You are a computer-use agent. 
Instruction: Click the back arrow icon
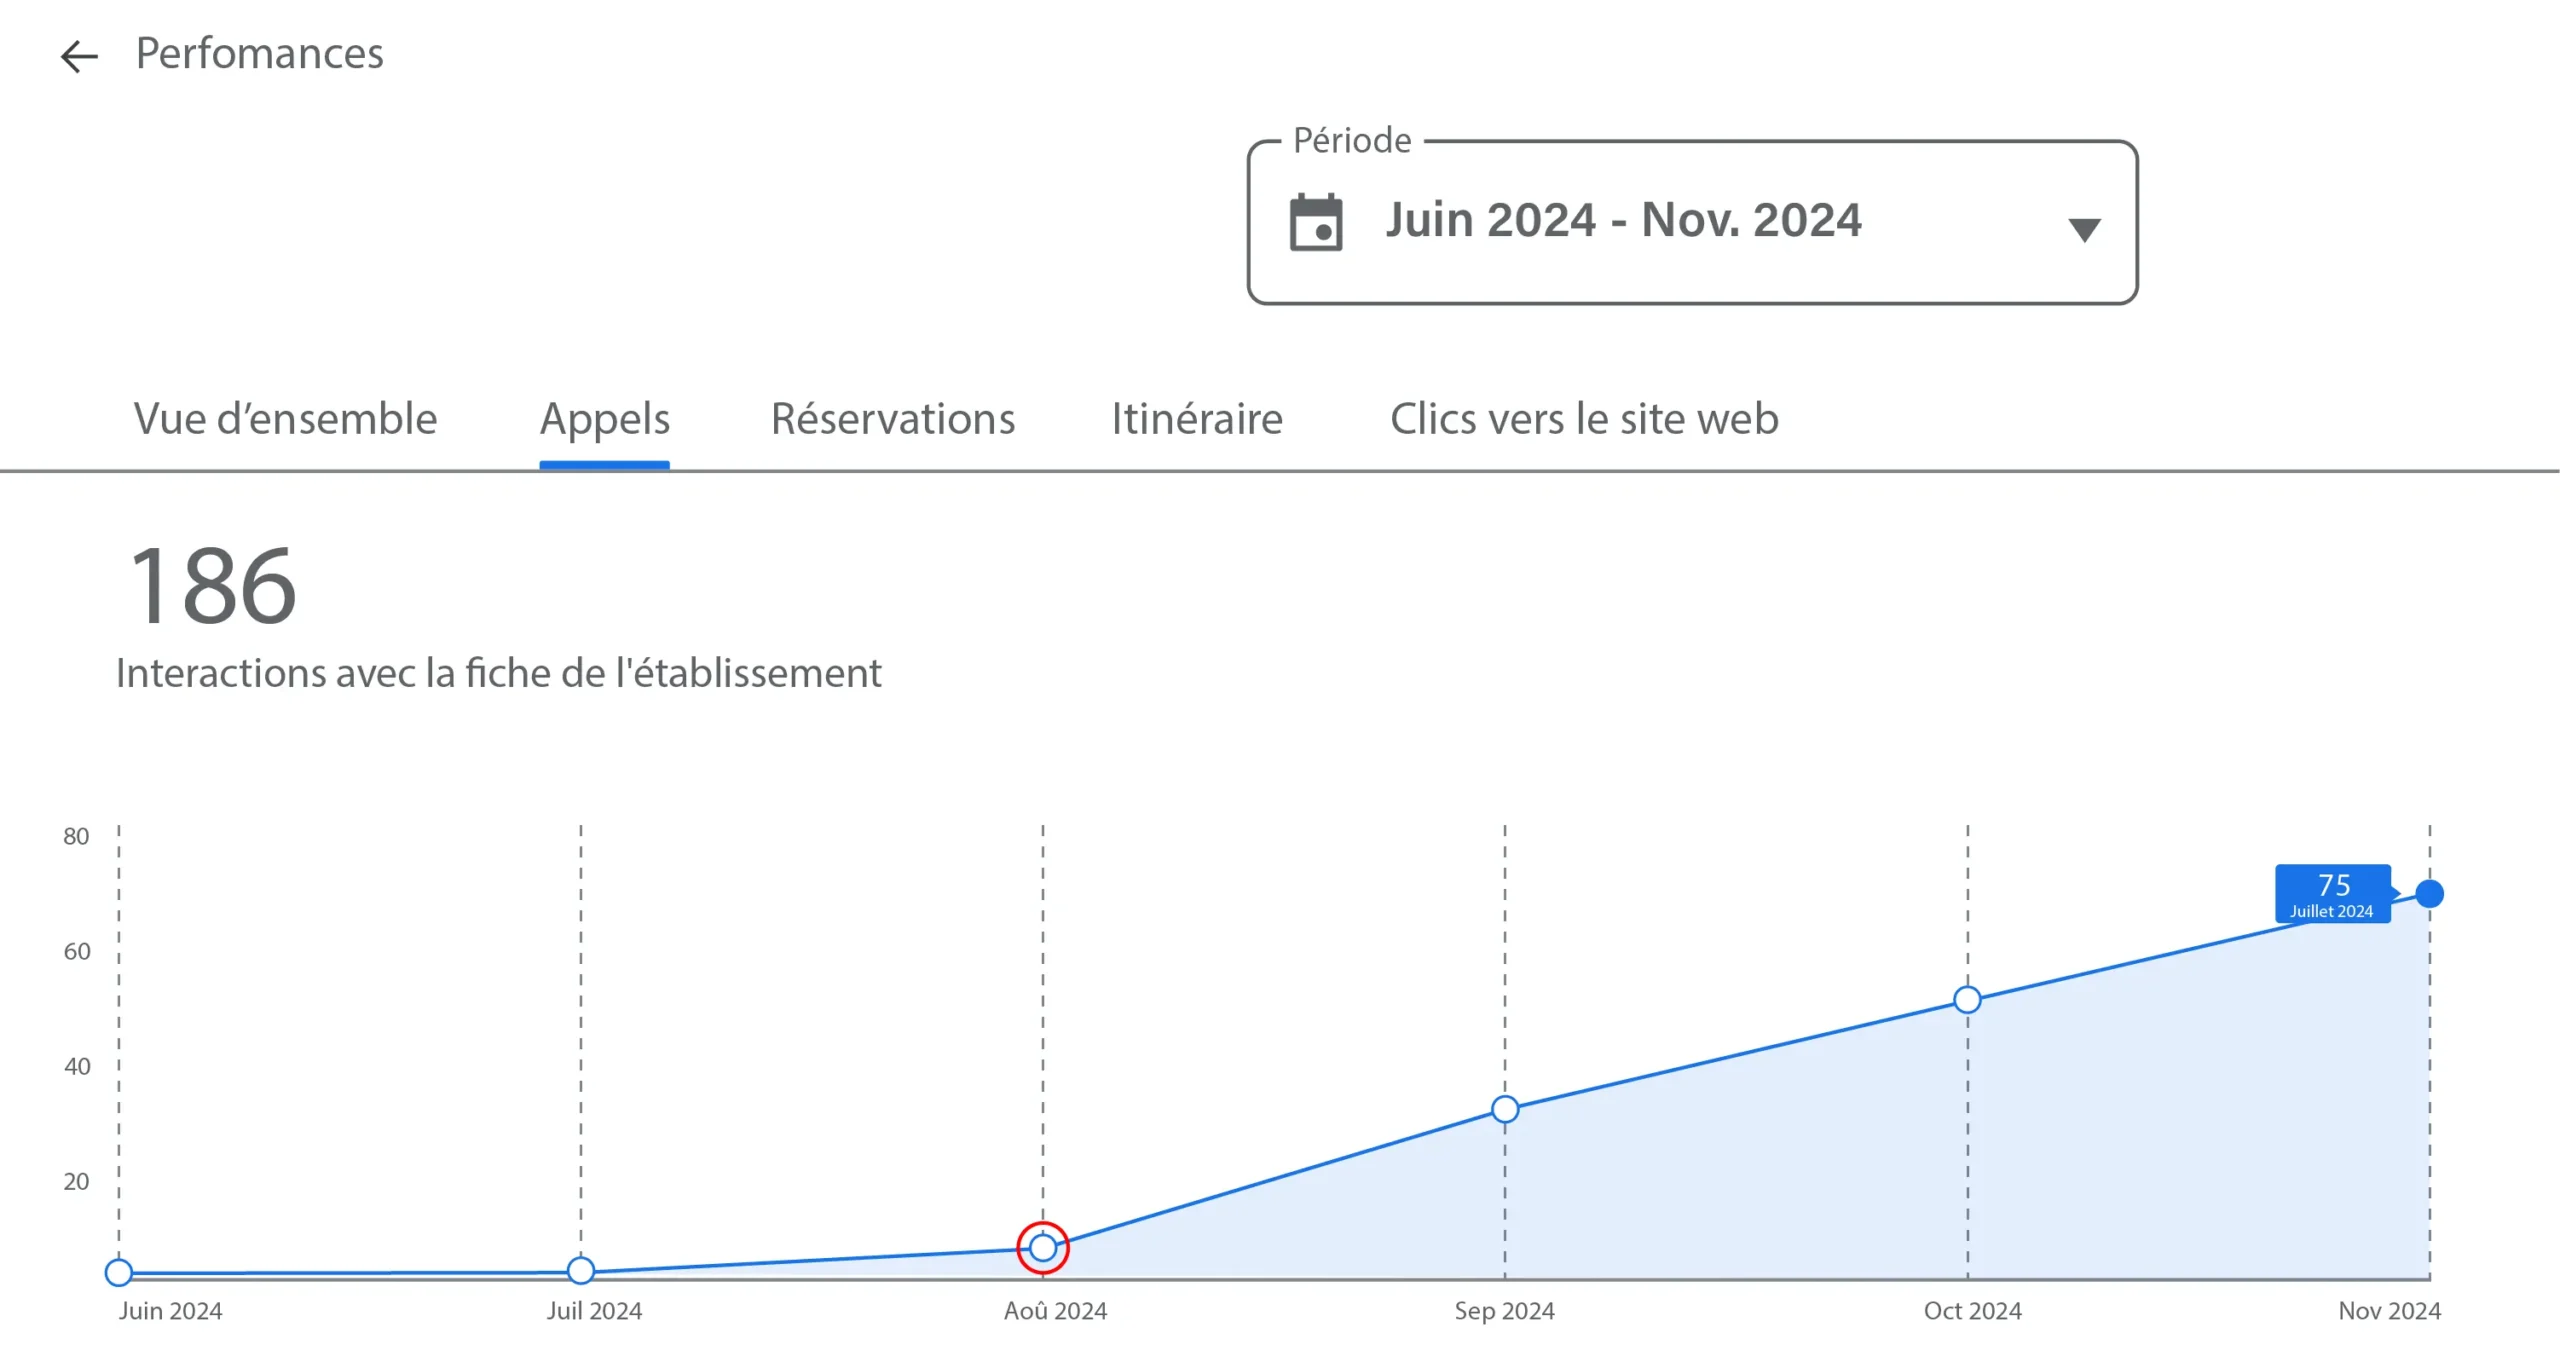point(79,56)
